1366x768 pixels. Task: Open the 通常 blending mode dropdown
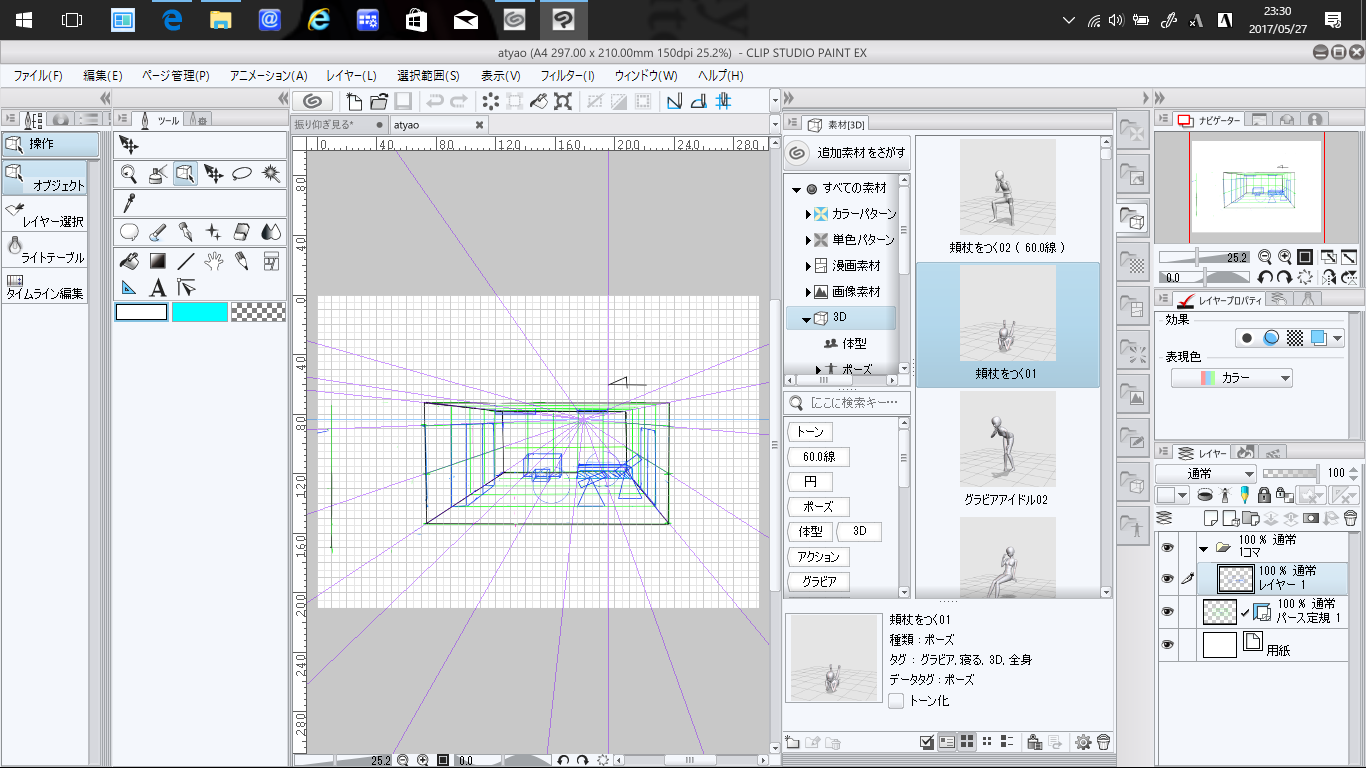pyautogui.click(x=1206, y=474)
